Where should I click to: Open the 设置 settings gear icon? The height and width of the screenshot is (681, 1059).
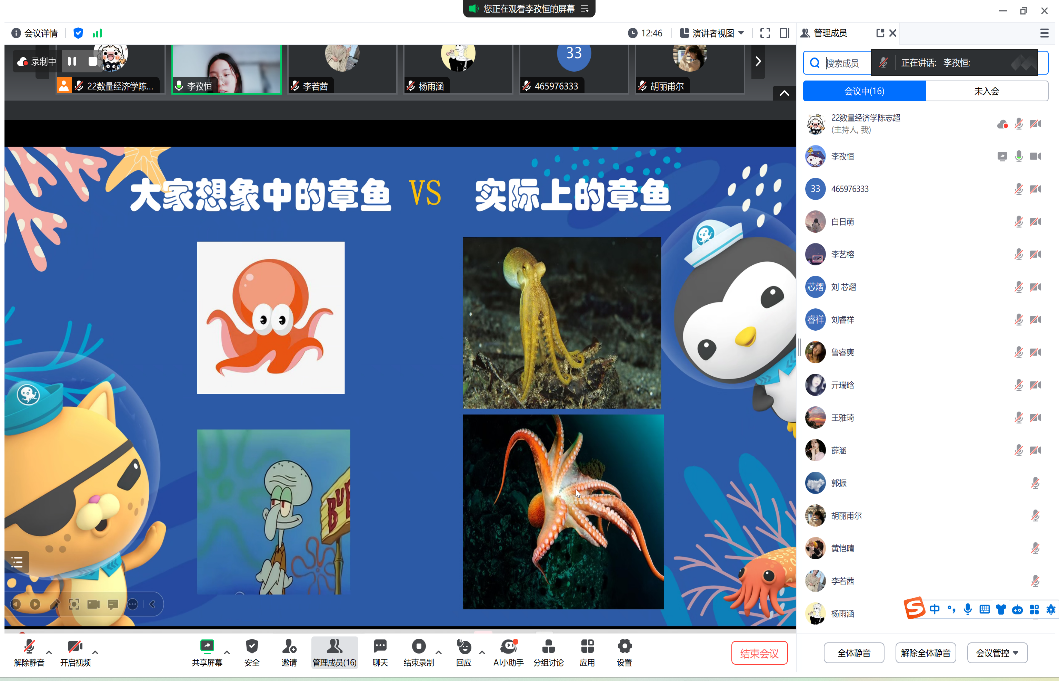coord(624,647)
